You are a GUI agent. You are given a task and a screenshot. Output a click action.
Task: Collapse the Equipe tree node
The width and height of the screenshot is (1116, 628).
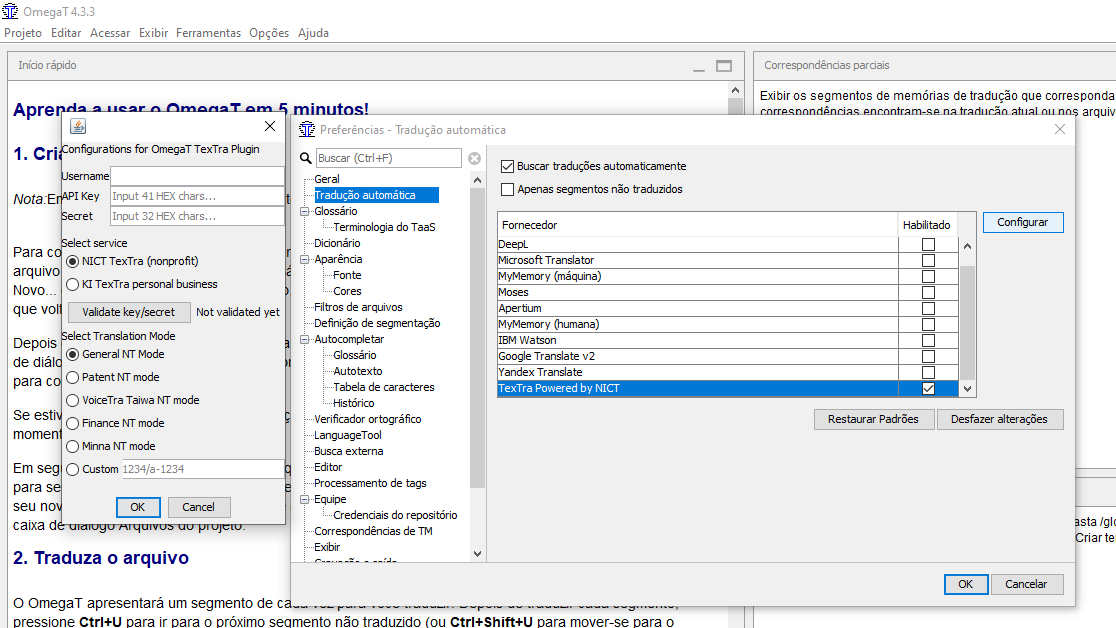305,499
